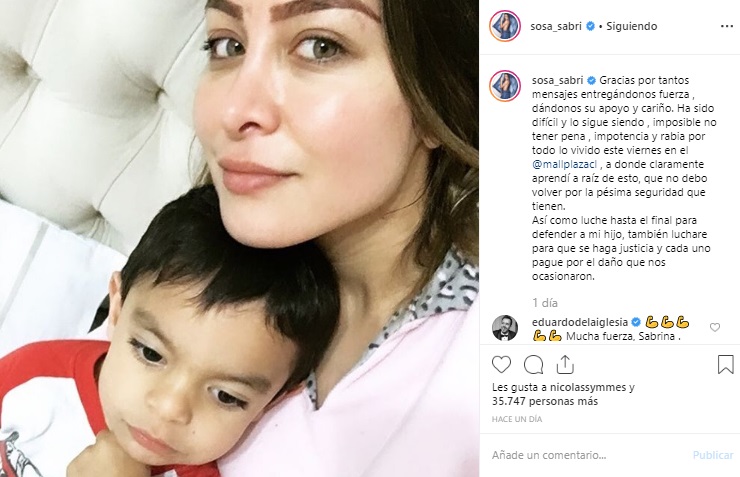Open nicolassymmes profile from likes
This screenshot has height=477, width=740.
click(585, 388)
